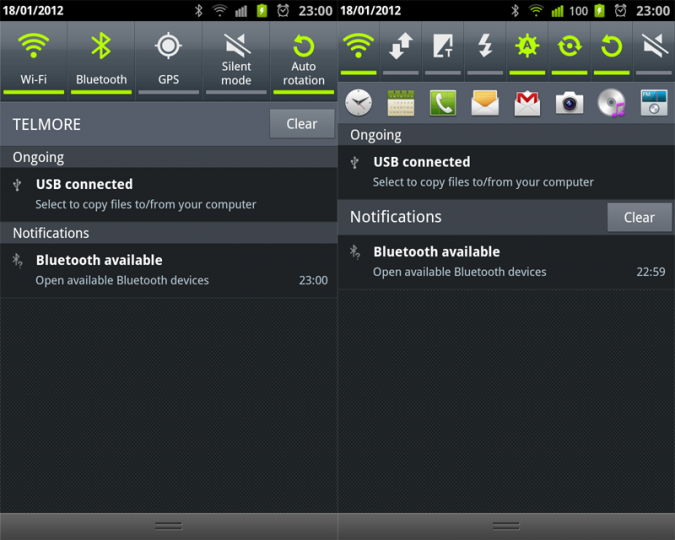Enable GPS in the left panel
675x540 pixels.
pyautogui.click(x=168, y=61)
